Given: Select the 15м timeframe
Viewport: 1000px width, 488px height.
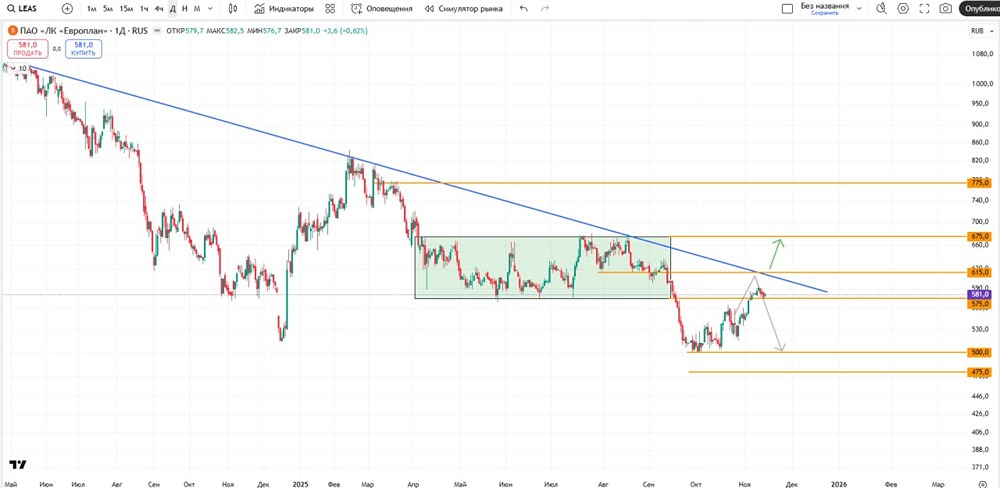Looking at the screenshot, I should pos(126,9).
